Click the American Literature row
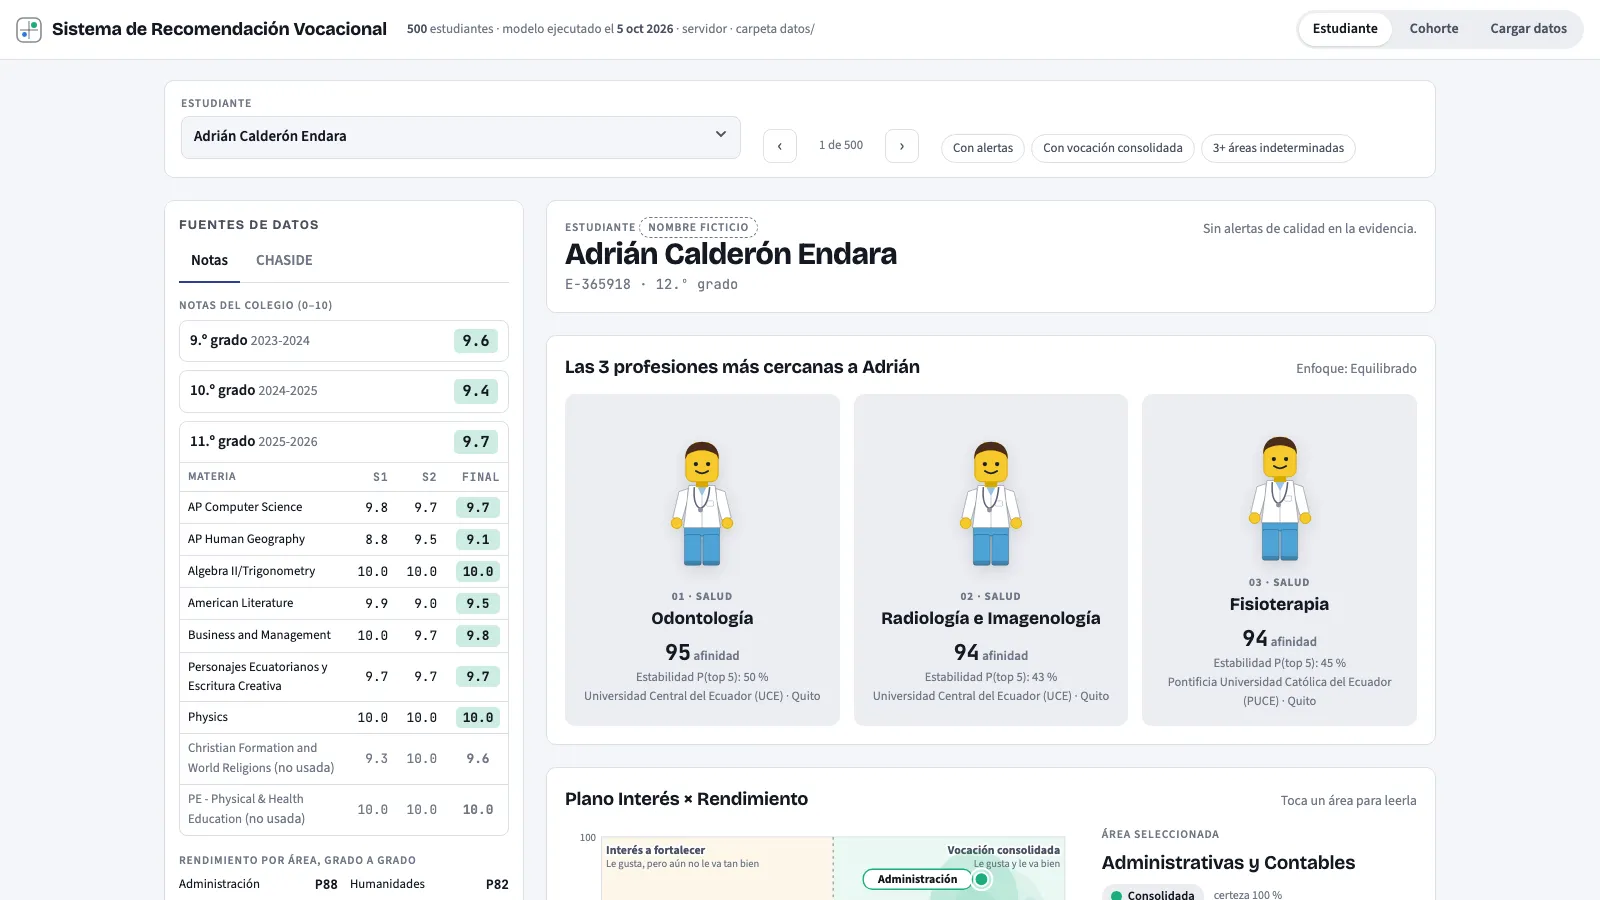Screen dimensions: 1600x900 [x=344, y=604]
